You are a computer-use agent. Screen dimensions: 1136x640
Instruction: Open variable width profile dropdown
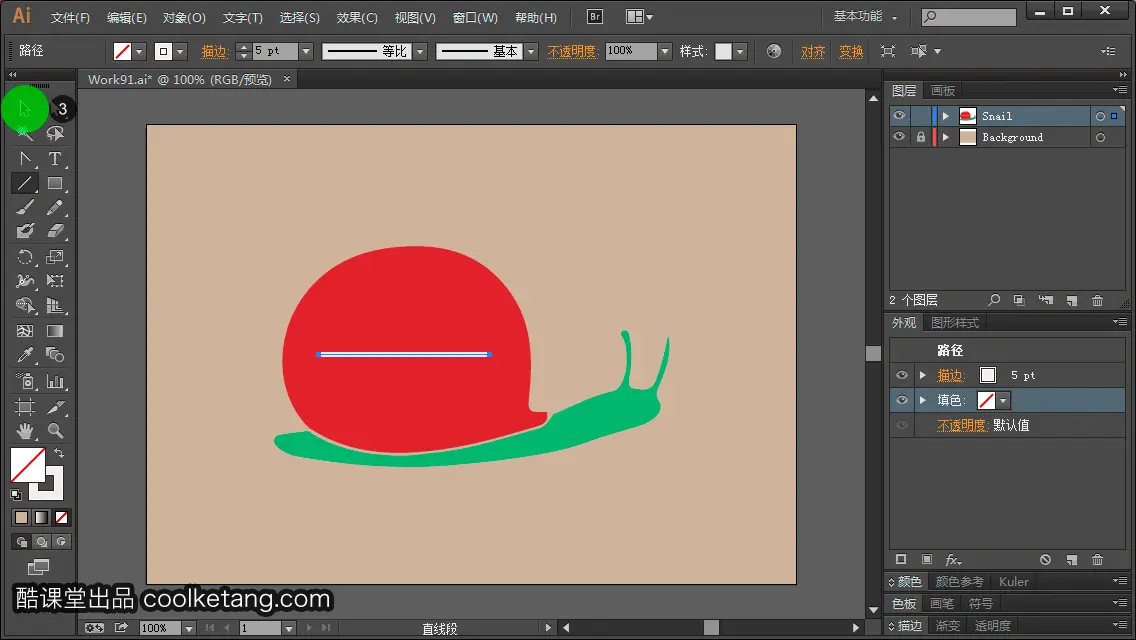point(420,51)
